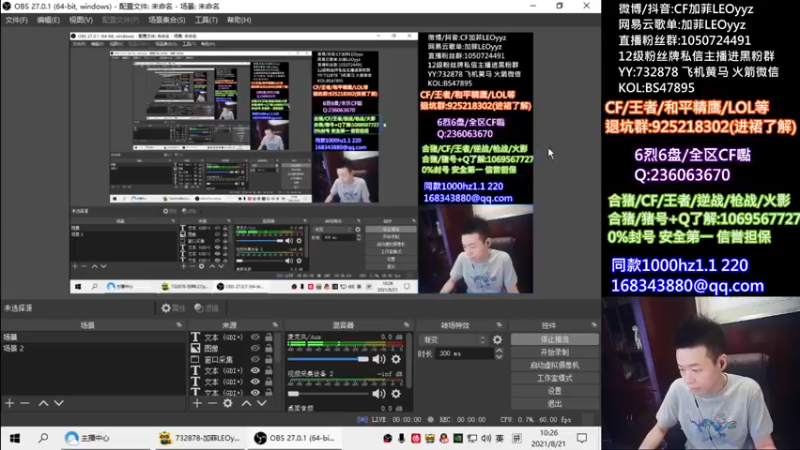The image size is (800, 450).
Task: Click the 视频采集设备 2 volume slider
Action: tap(328, 393)
